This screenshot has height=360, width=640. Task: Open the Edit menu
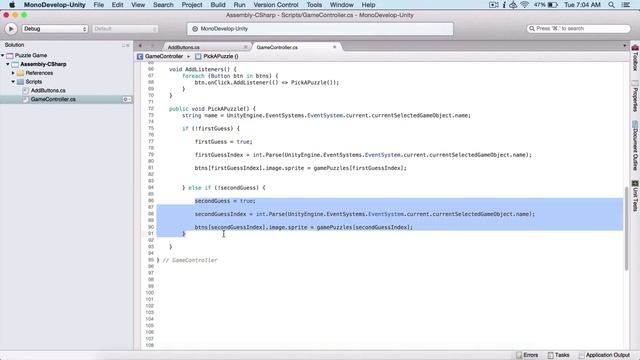click(117, 5)
